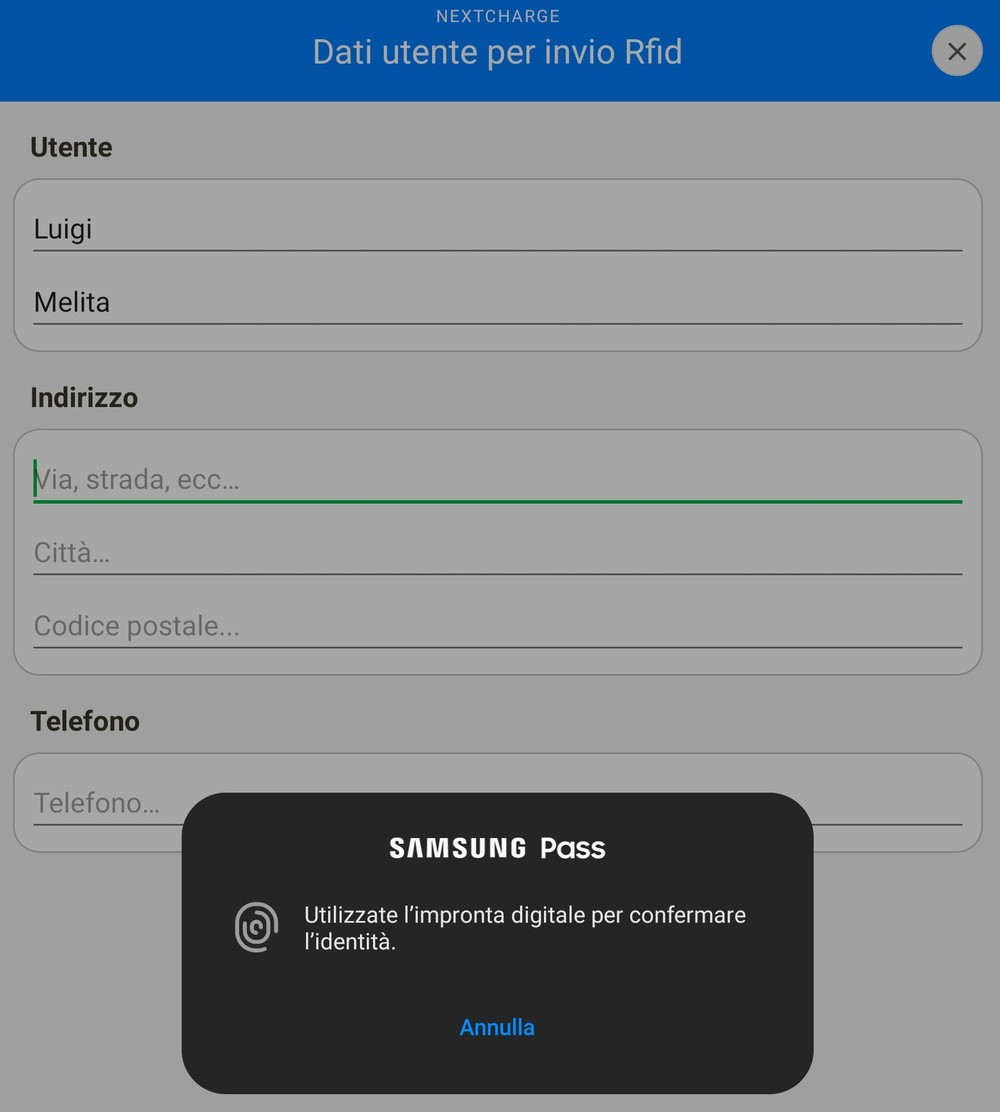Viewport: 1000px width, 1112px height.
Task: Select the first name field containing Luigi
Action: coord(498,229)
